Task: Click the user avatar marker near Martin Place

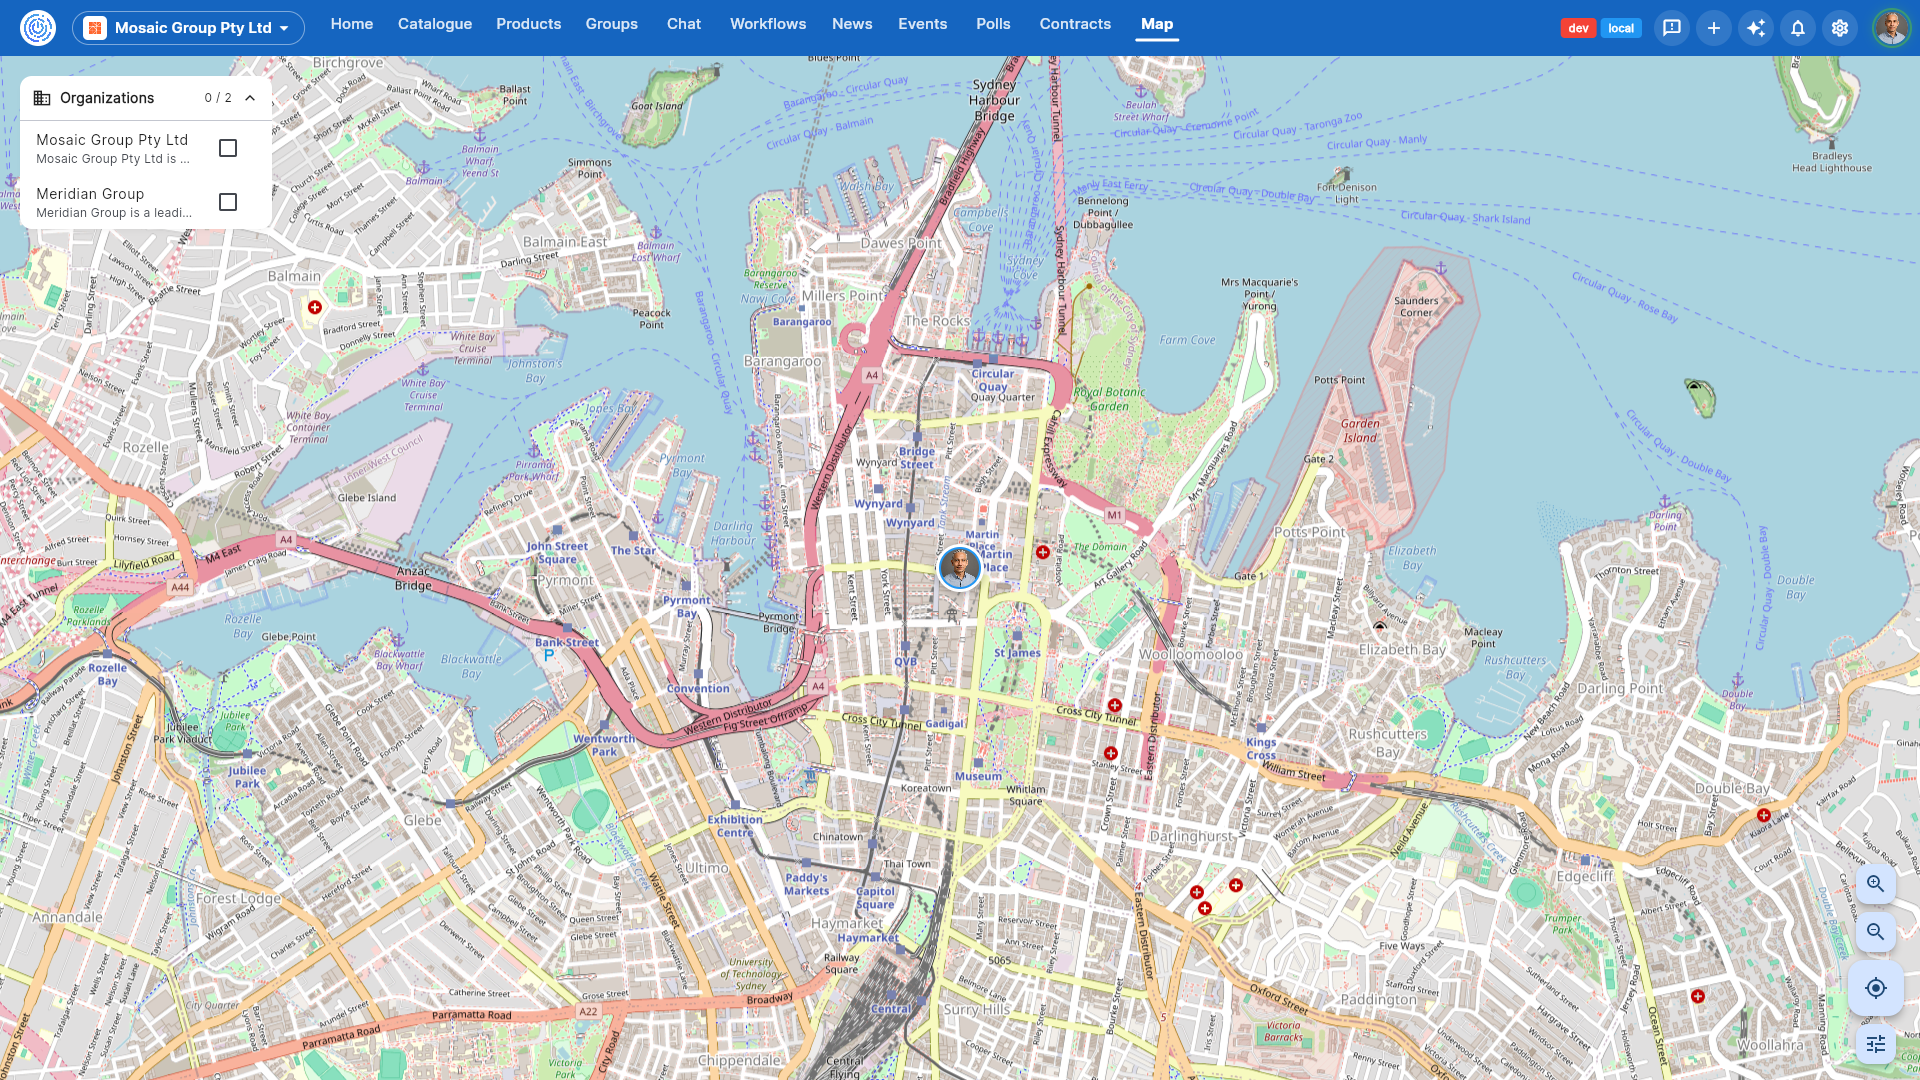Action: (x=960, y=567)
